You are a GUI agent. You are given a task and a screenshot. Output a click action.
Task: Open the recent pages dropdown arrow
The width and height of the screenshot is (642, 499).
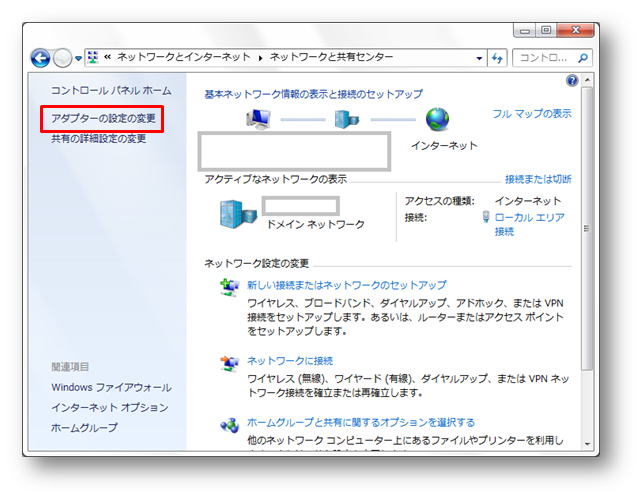[78, 59]
